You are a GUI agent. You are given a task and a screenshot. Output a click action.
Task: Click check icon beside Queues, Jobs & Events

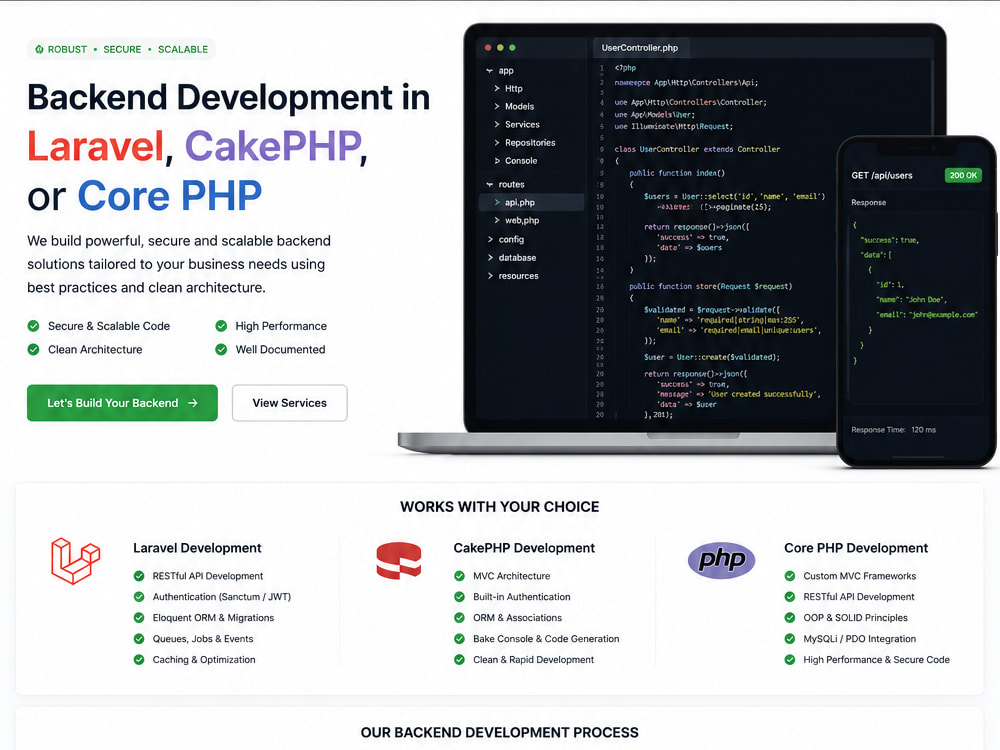(139, 639)
